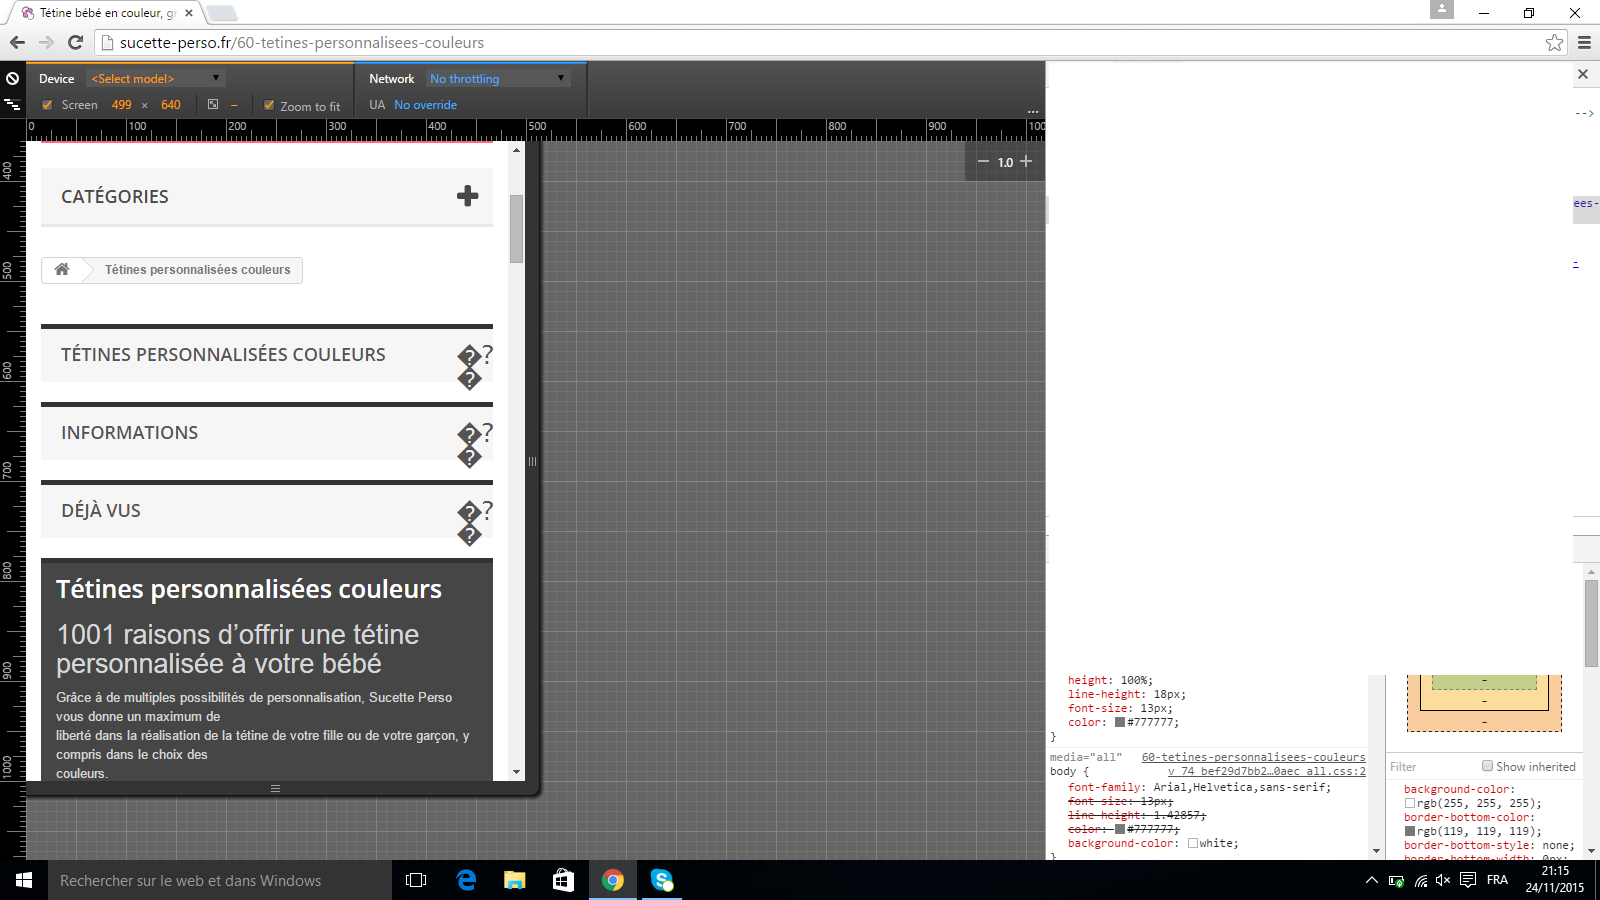This screenshot has width=1600, height=900.
Task: Open the Chrome menu
Action: pyautogui.click(x=1584, y=42)
